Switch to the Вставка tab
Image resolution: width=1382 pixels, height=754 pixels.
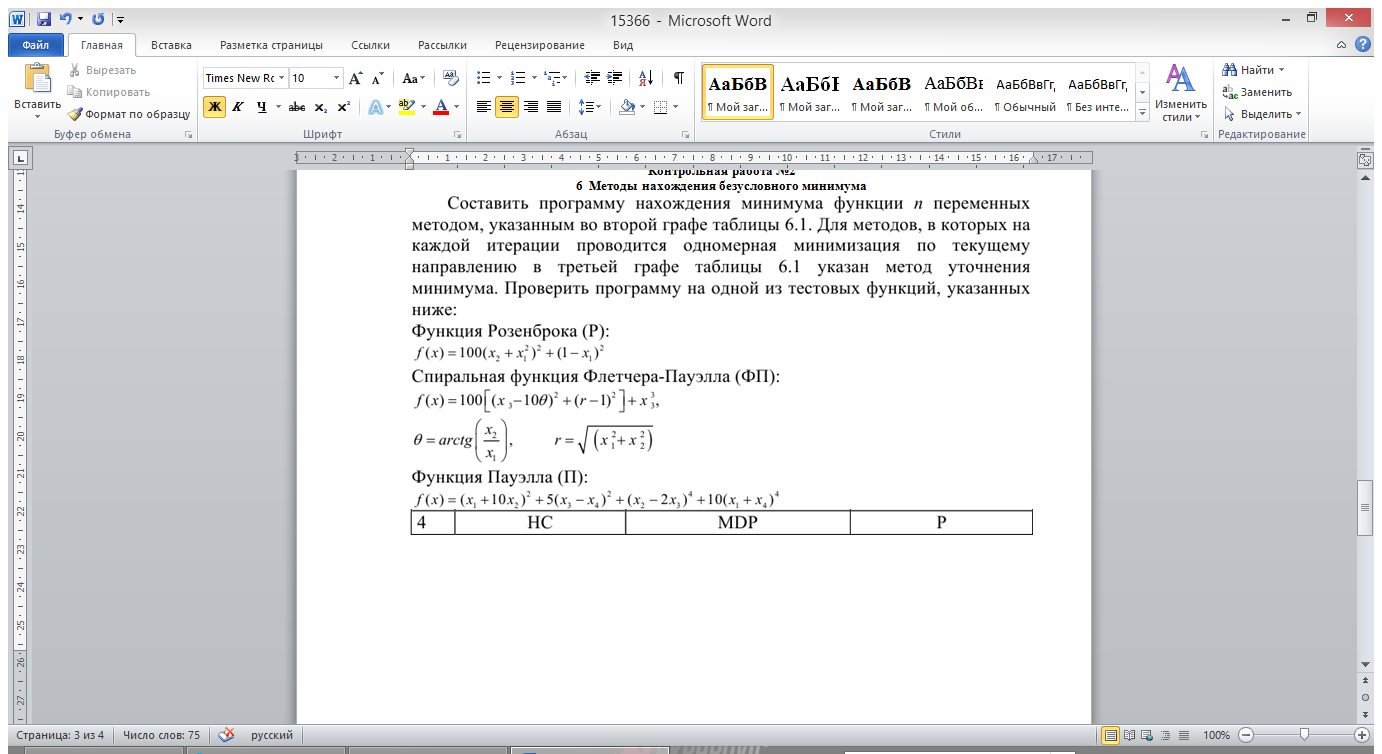(171, 45)
